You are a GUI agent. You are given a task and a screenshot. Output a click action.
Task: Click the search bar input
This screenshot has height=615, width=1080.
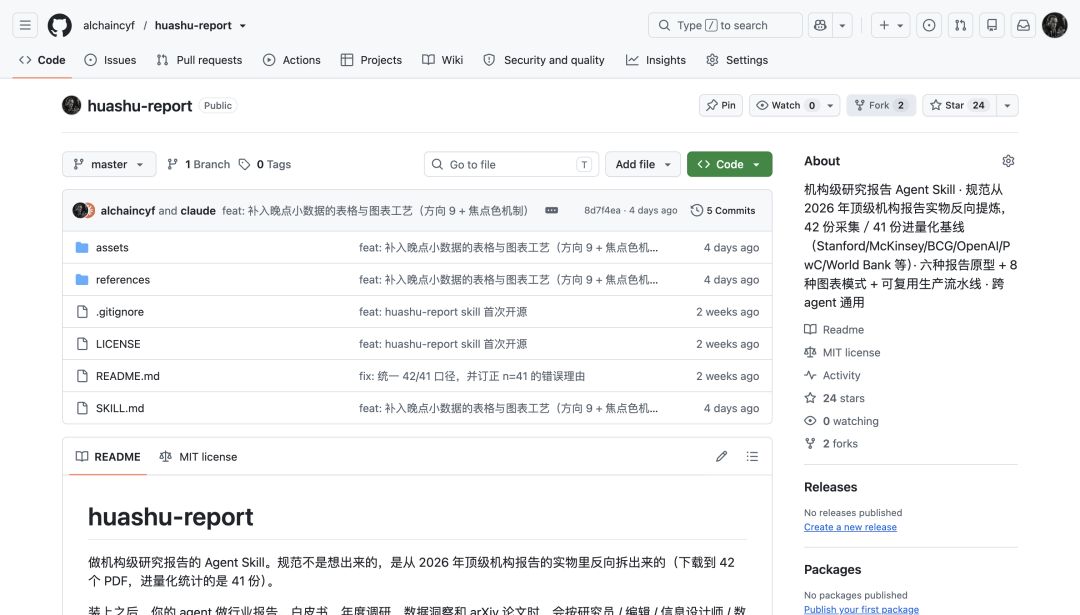pos(725,25)
